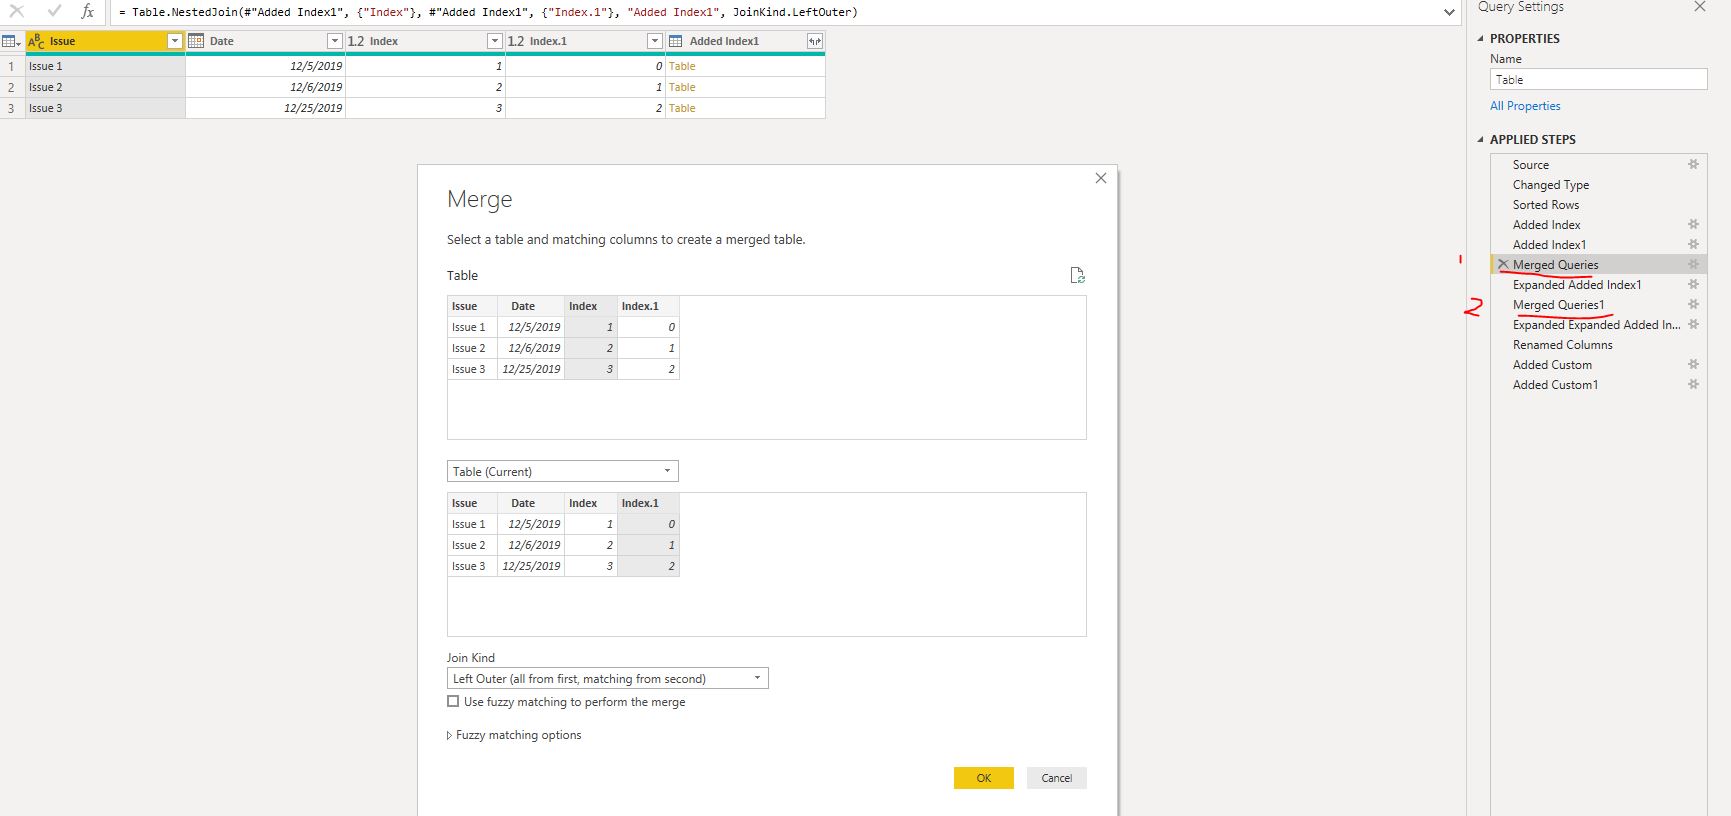Open the table options icon in grid corner
The width and height of the screenshot is (1731, 816).
(11, 41)
